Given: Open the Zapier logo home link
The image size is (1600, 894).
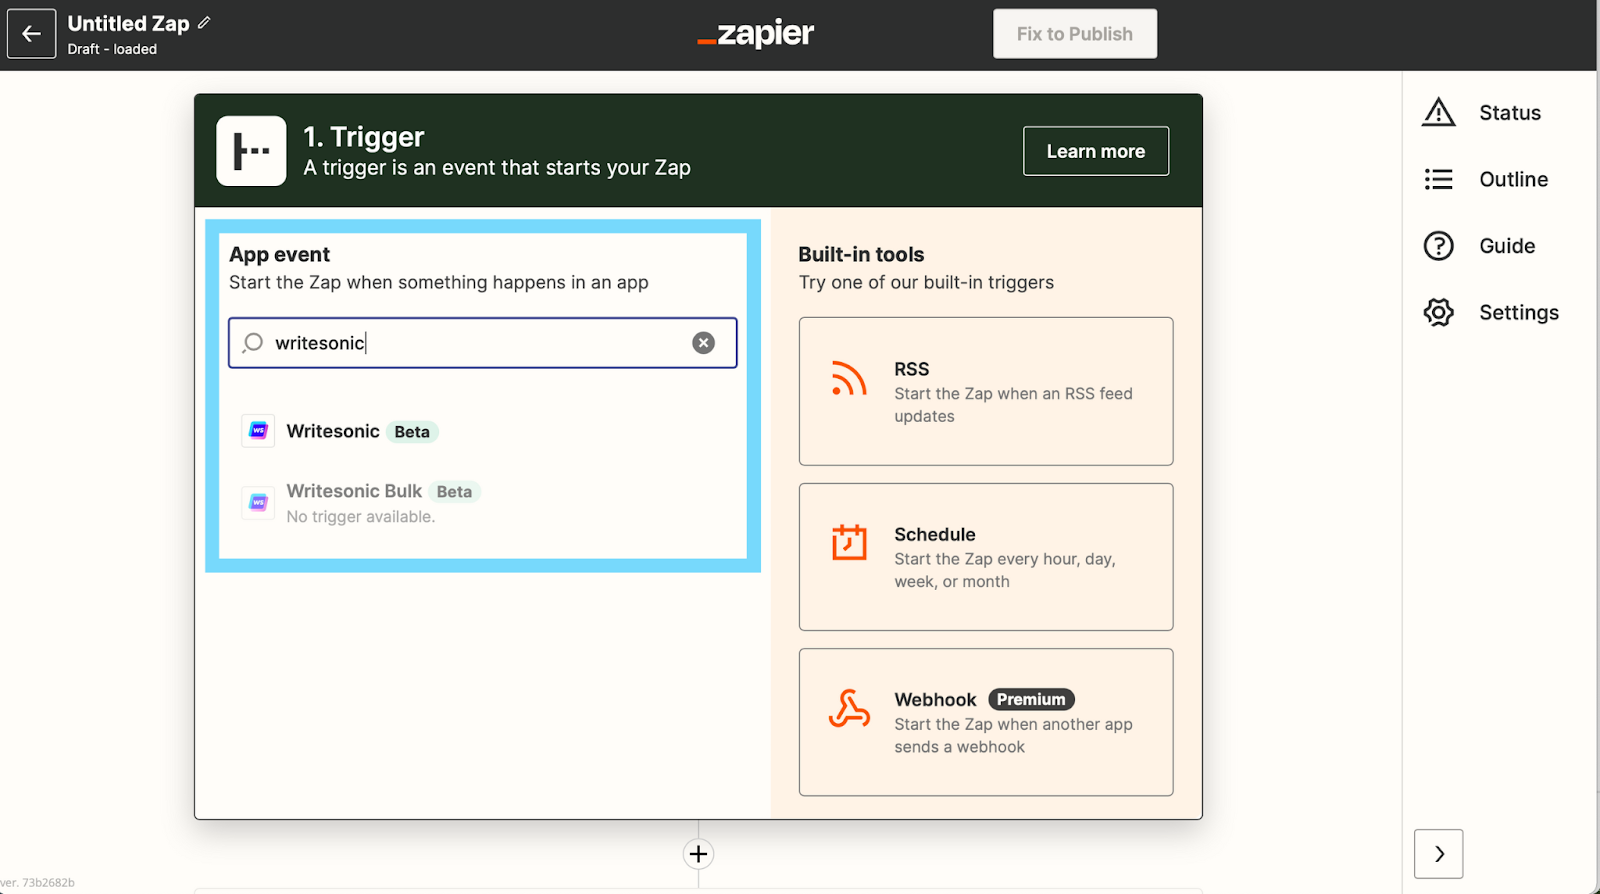Looking at the screenshot, I should [x=756, y=34].
